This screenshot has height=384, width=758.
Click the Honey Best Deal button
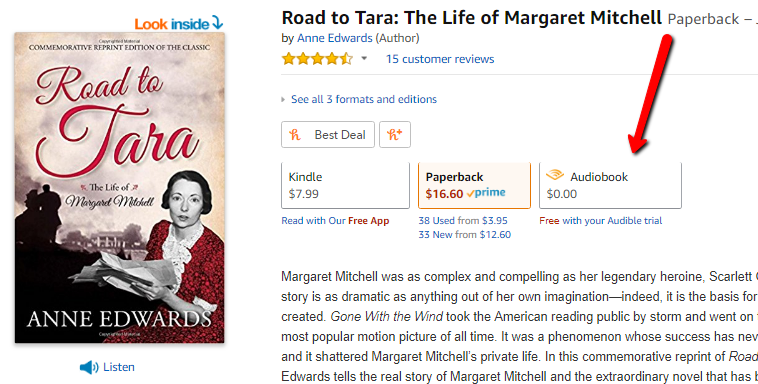pyautogui.click(x=328, y=134)
